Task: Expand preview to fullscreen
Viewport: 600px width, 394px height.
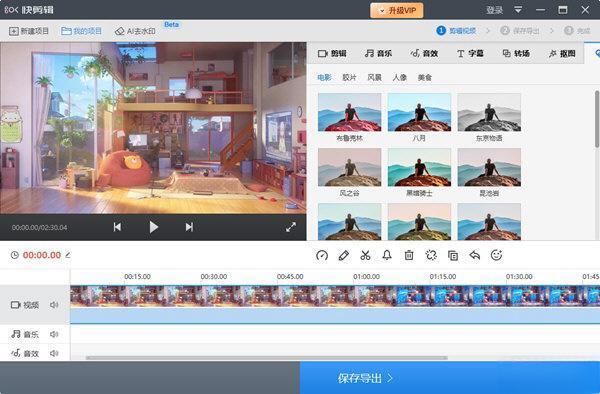Action: pyautogui.click(x=291, y=227)
